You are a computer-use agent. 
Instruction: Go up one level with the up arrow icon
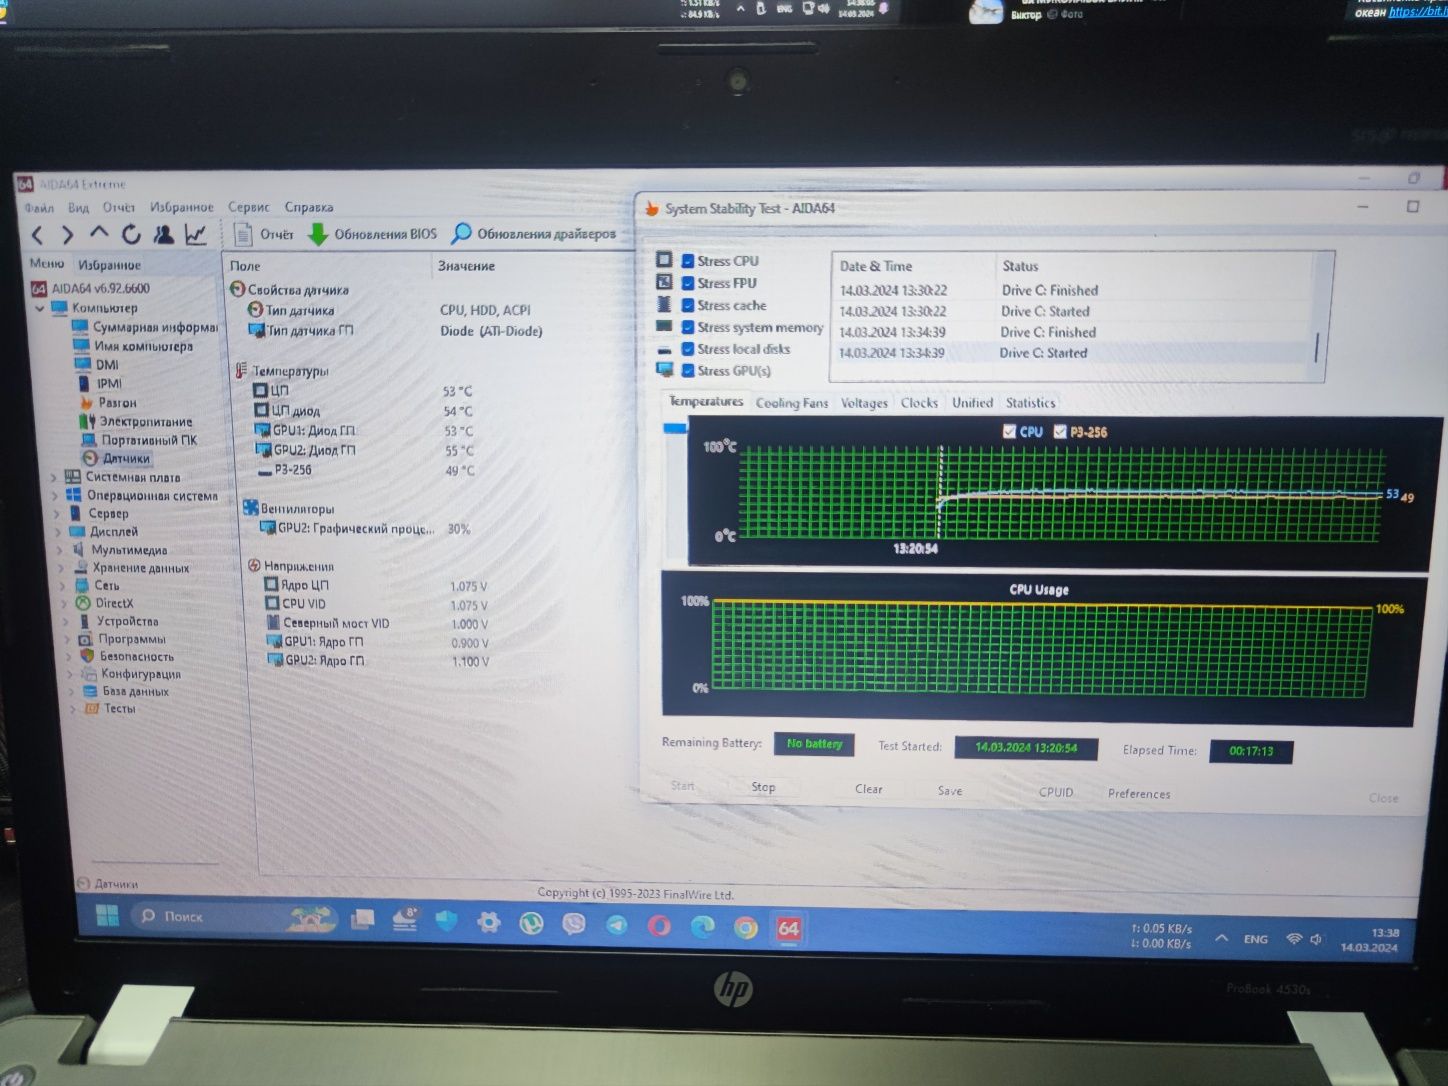98,233
